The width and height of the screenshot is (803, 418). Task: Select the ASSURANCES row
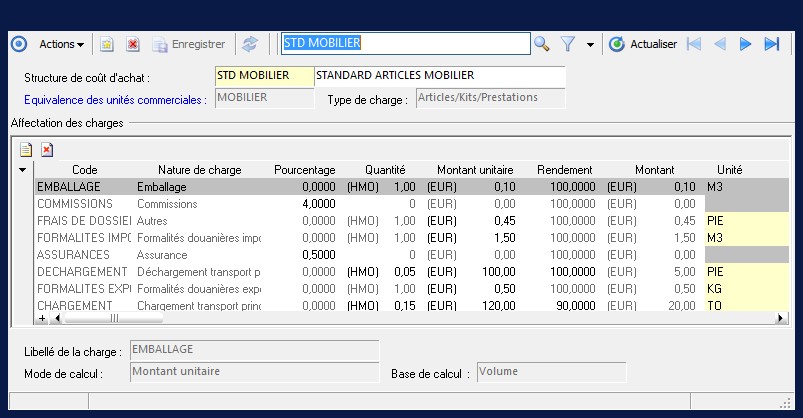coord(412,255)
